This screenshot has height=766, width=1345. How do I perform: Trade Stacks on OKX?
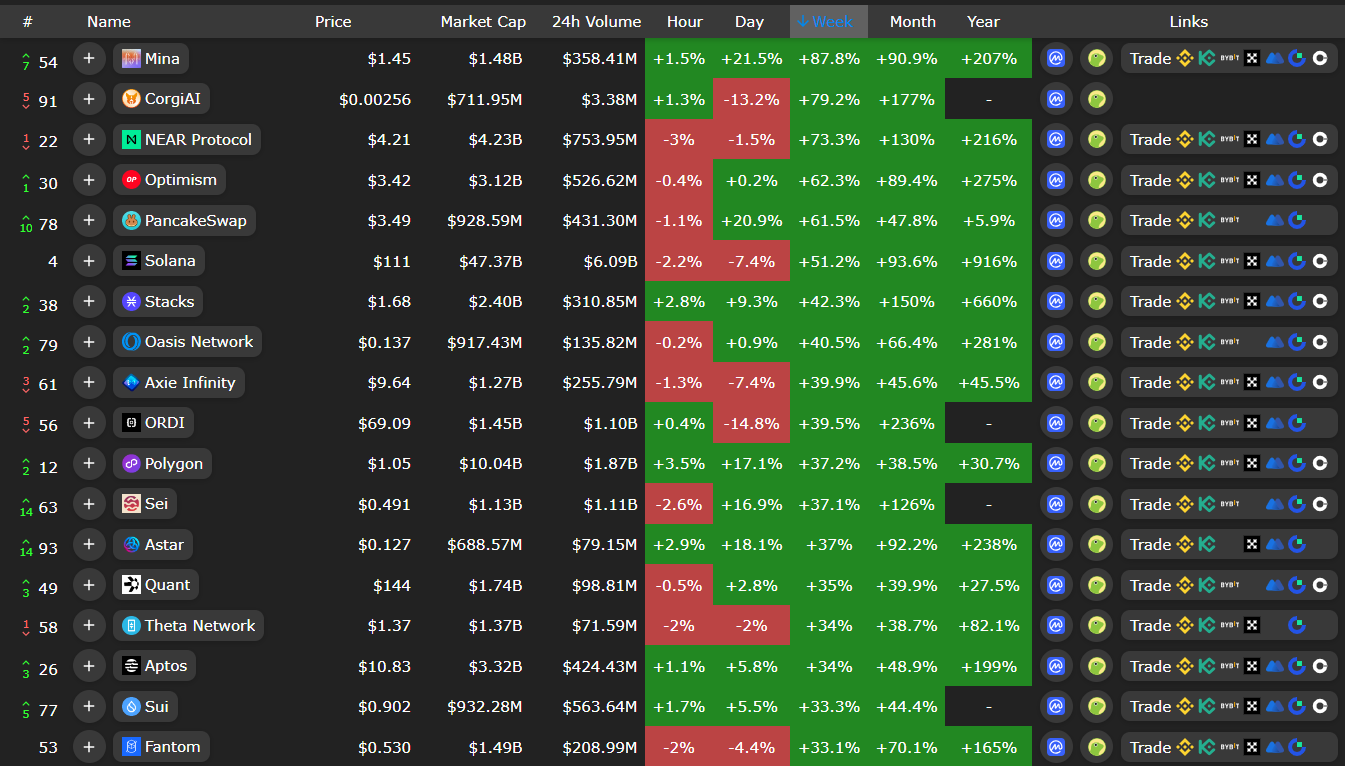pos(1252,301)
